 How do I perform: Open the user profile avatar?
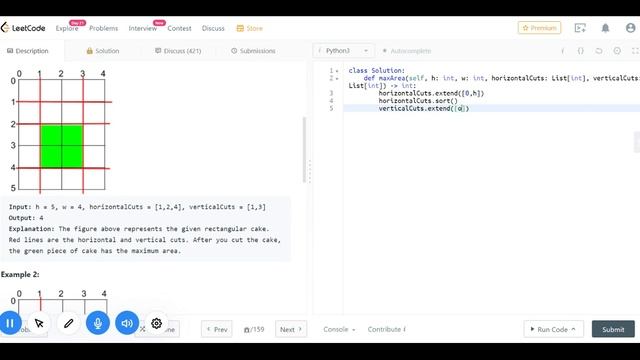630,28
